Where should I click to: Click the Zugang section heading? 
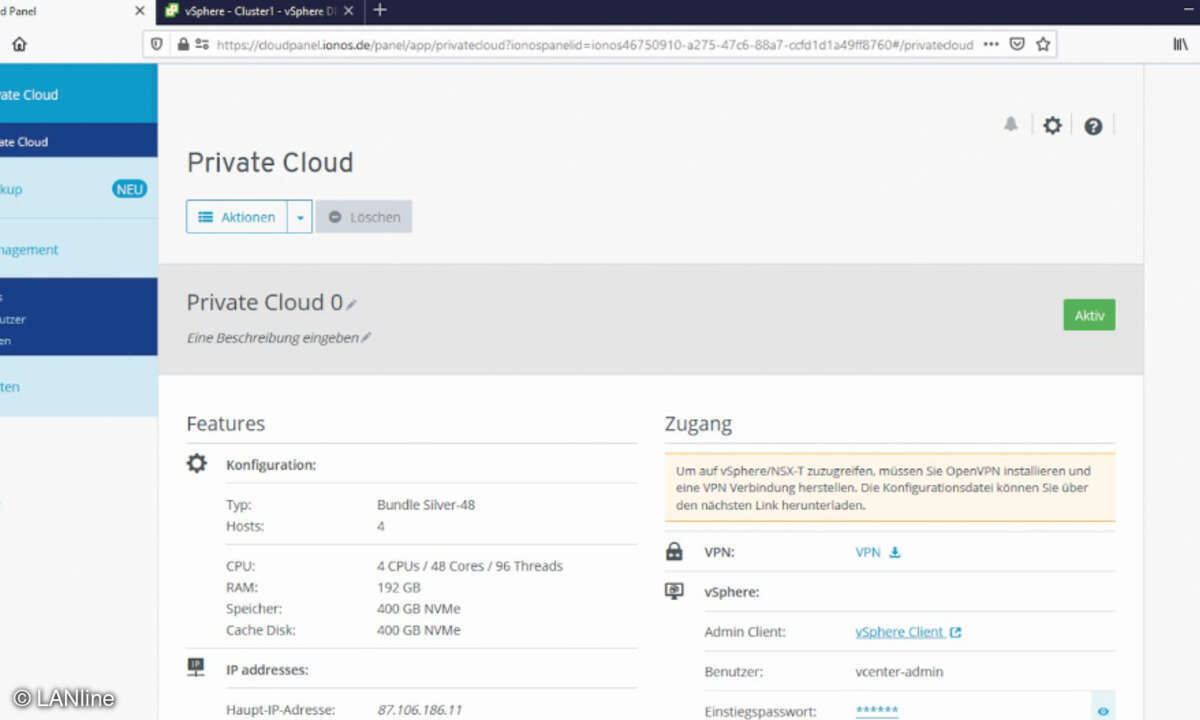pos(698,424)
